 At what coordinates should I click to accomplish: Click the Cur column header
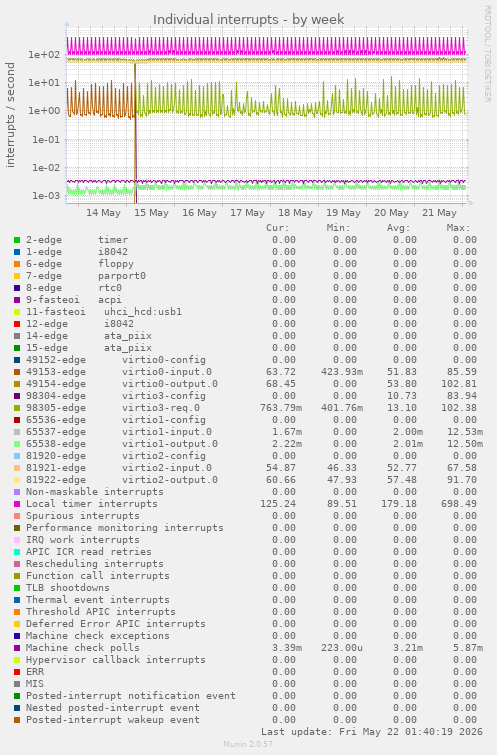tap(278, 228)
